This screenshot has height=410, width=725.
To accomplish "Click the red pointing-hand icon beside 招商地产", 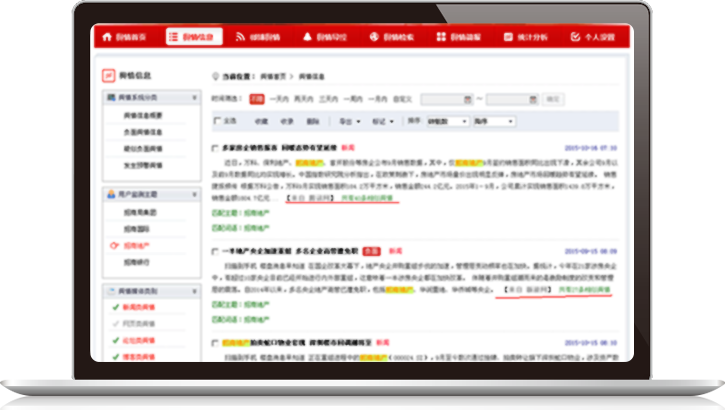I will click(114, 245).
